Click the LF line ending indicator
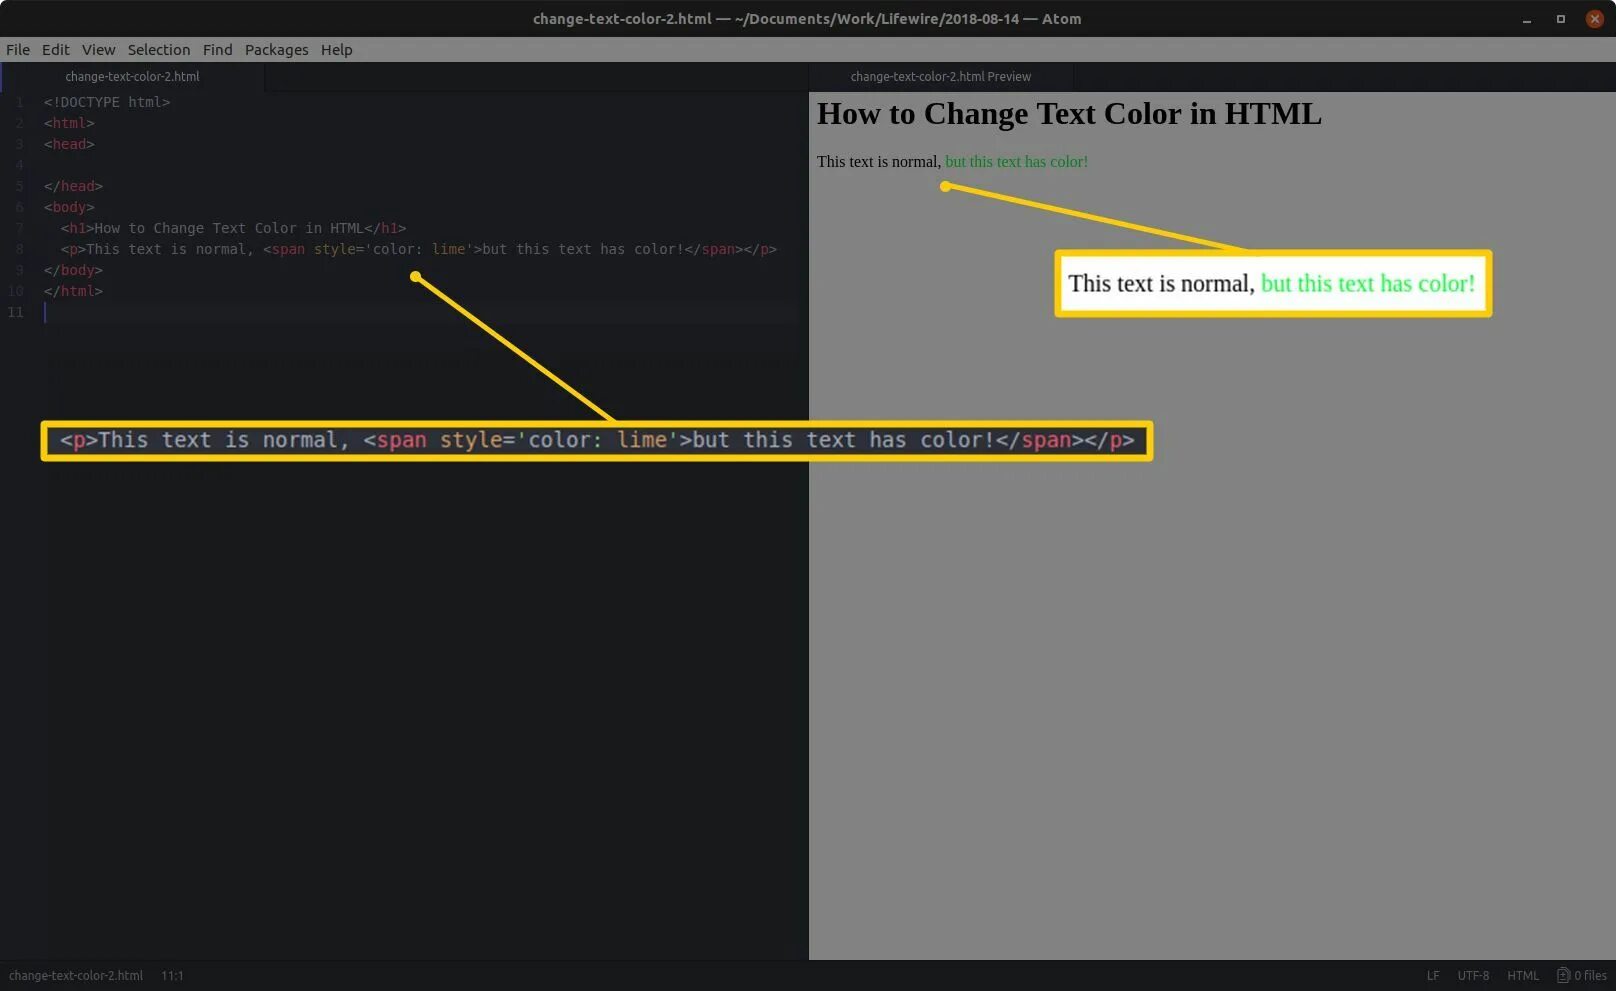The image size is (1616, 991). (1433, 975)
